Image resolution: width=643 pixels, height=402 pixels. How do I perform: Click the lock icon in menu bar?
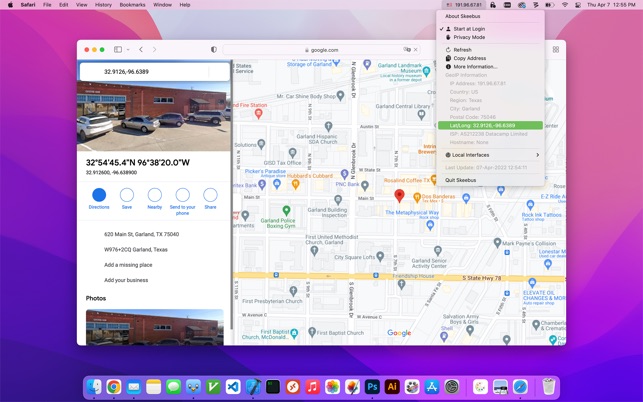pos(493,5)
